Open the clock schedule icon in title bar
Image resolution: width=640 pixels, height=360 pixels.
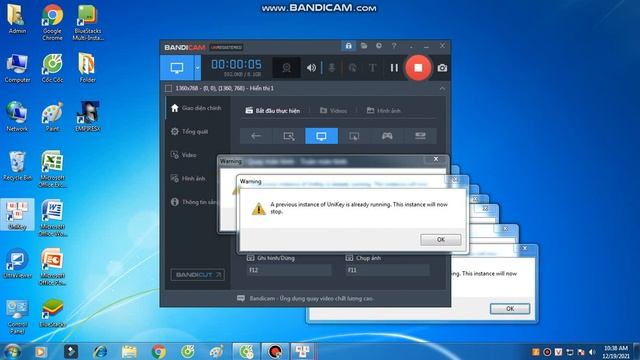pyautogui.click(x=379, y=46)
